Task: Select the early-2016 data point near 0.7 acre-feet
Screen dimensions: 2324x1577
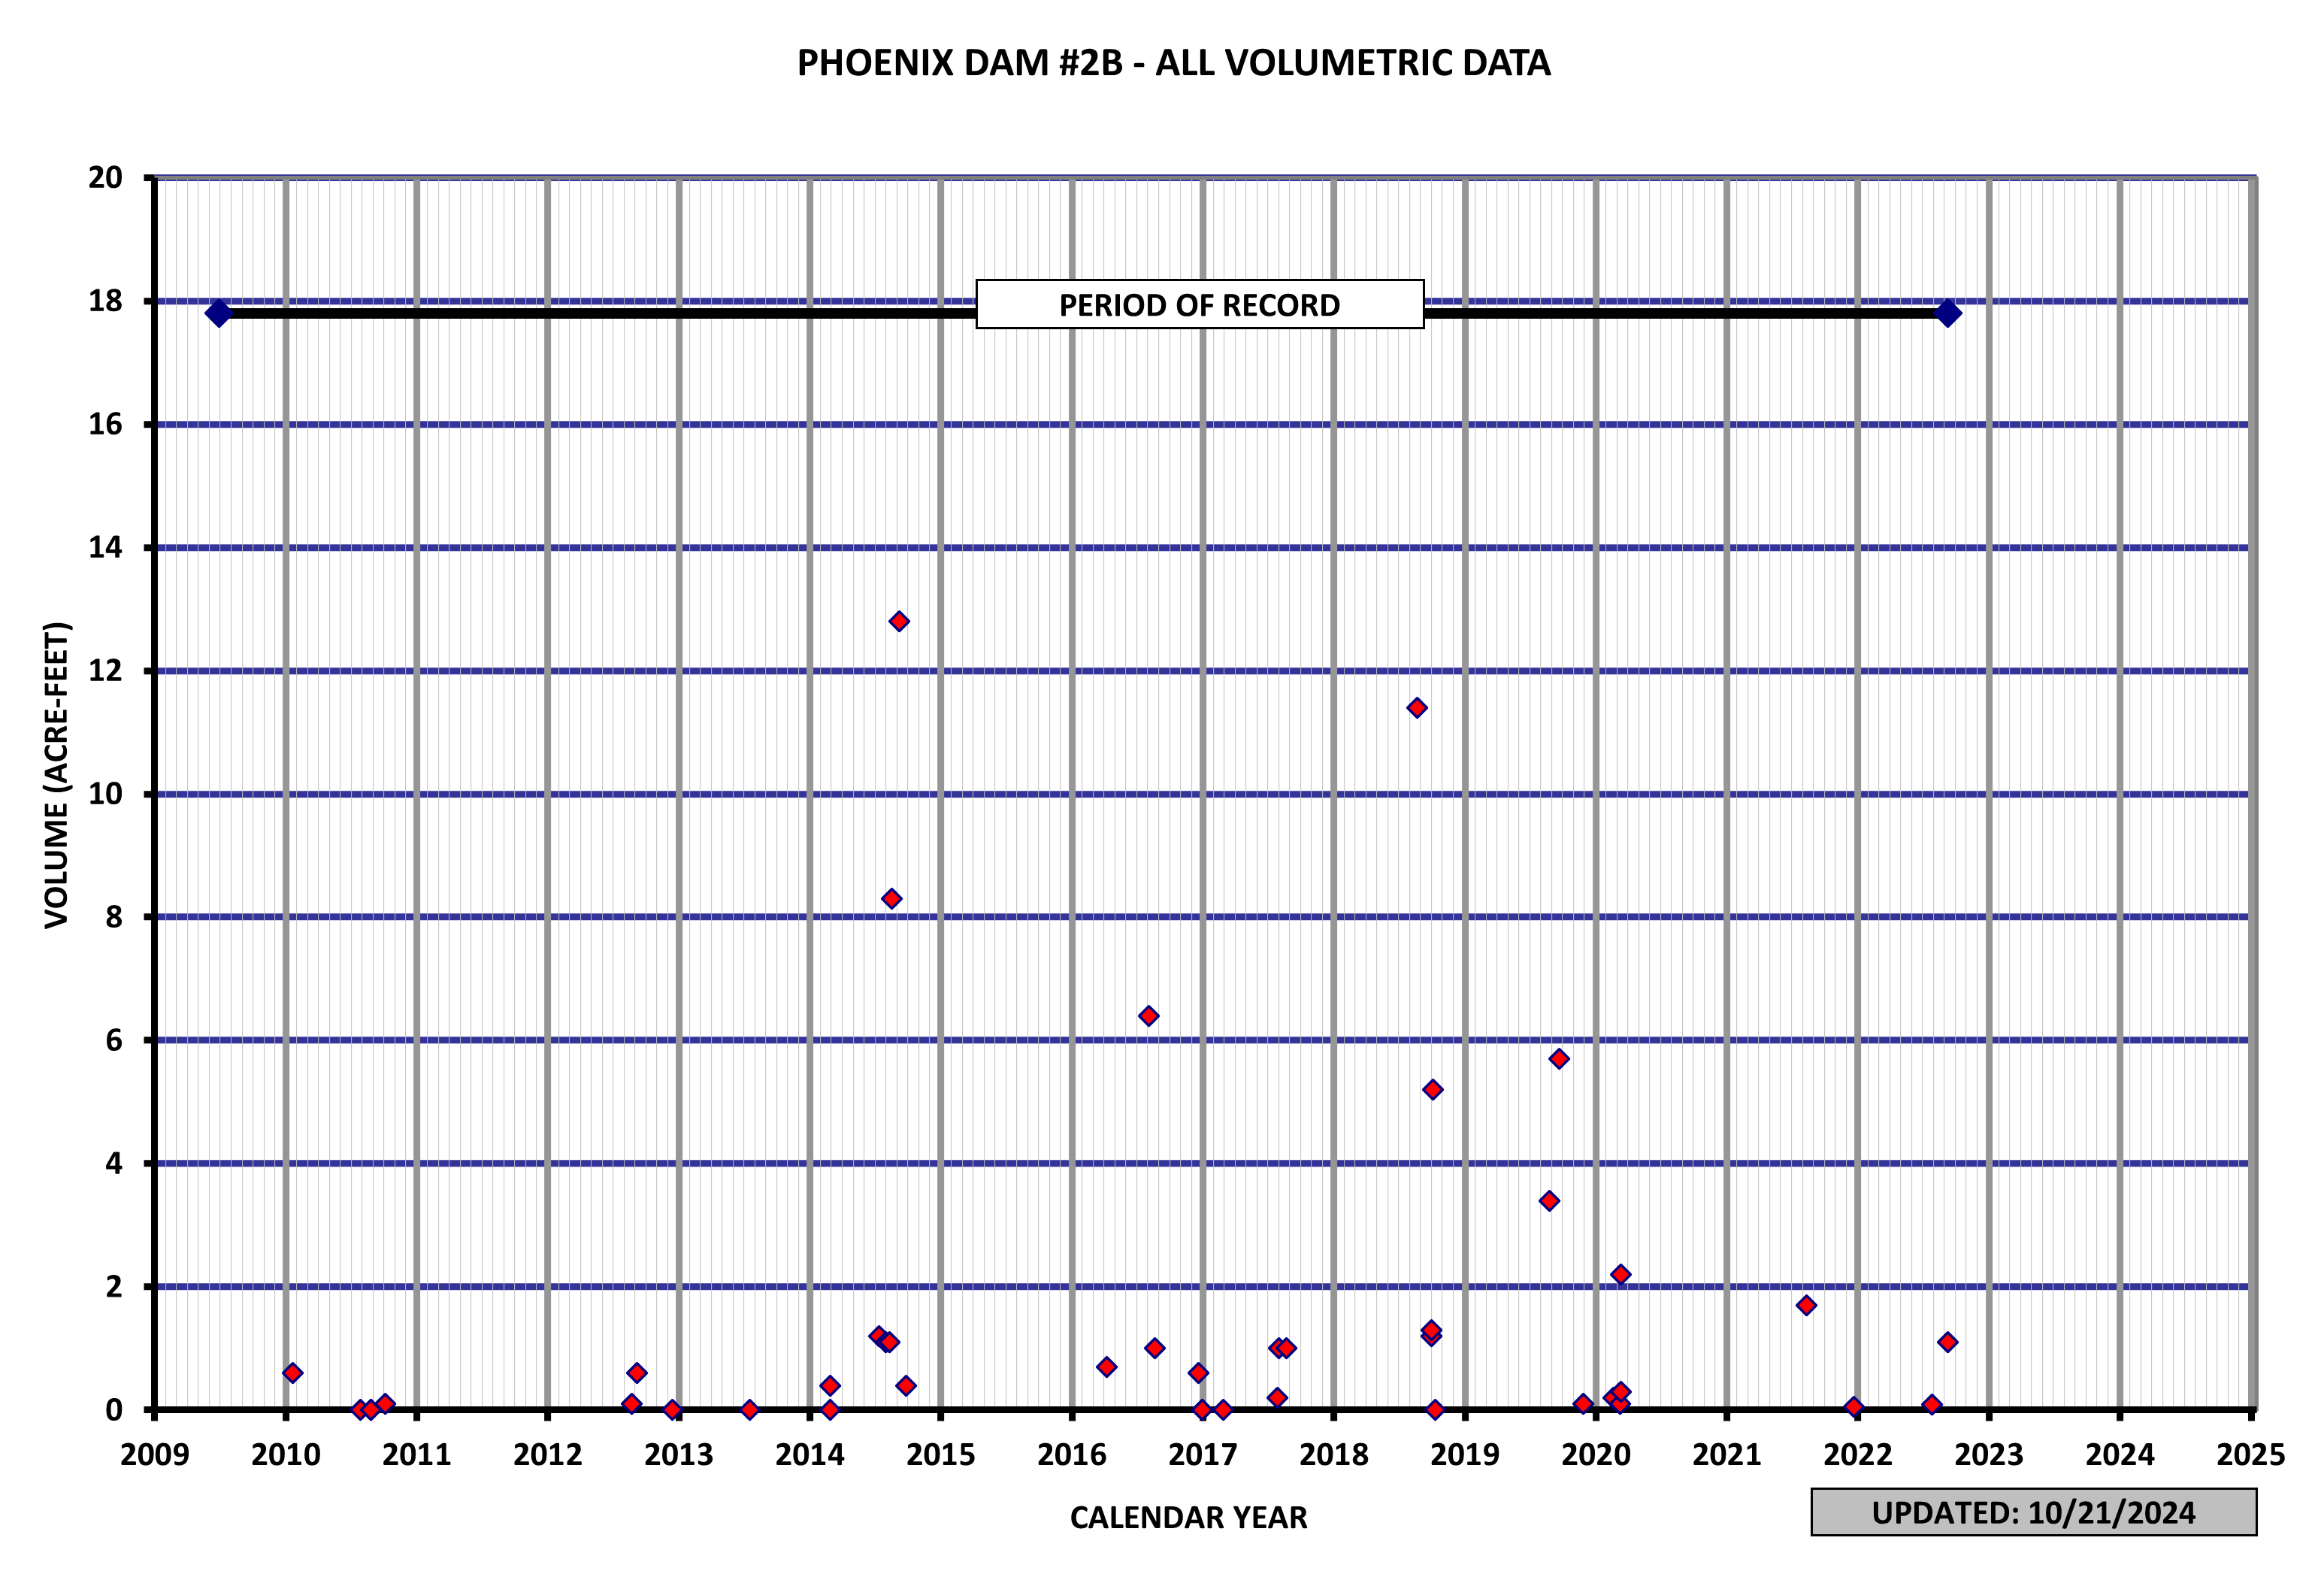Action: (1106, 1366)
